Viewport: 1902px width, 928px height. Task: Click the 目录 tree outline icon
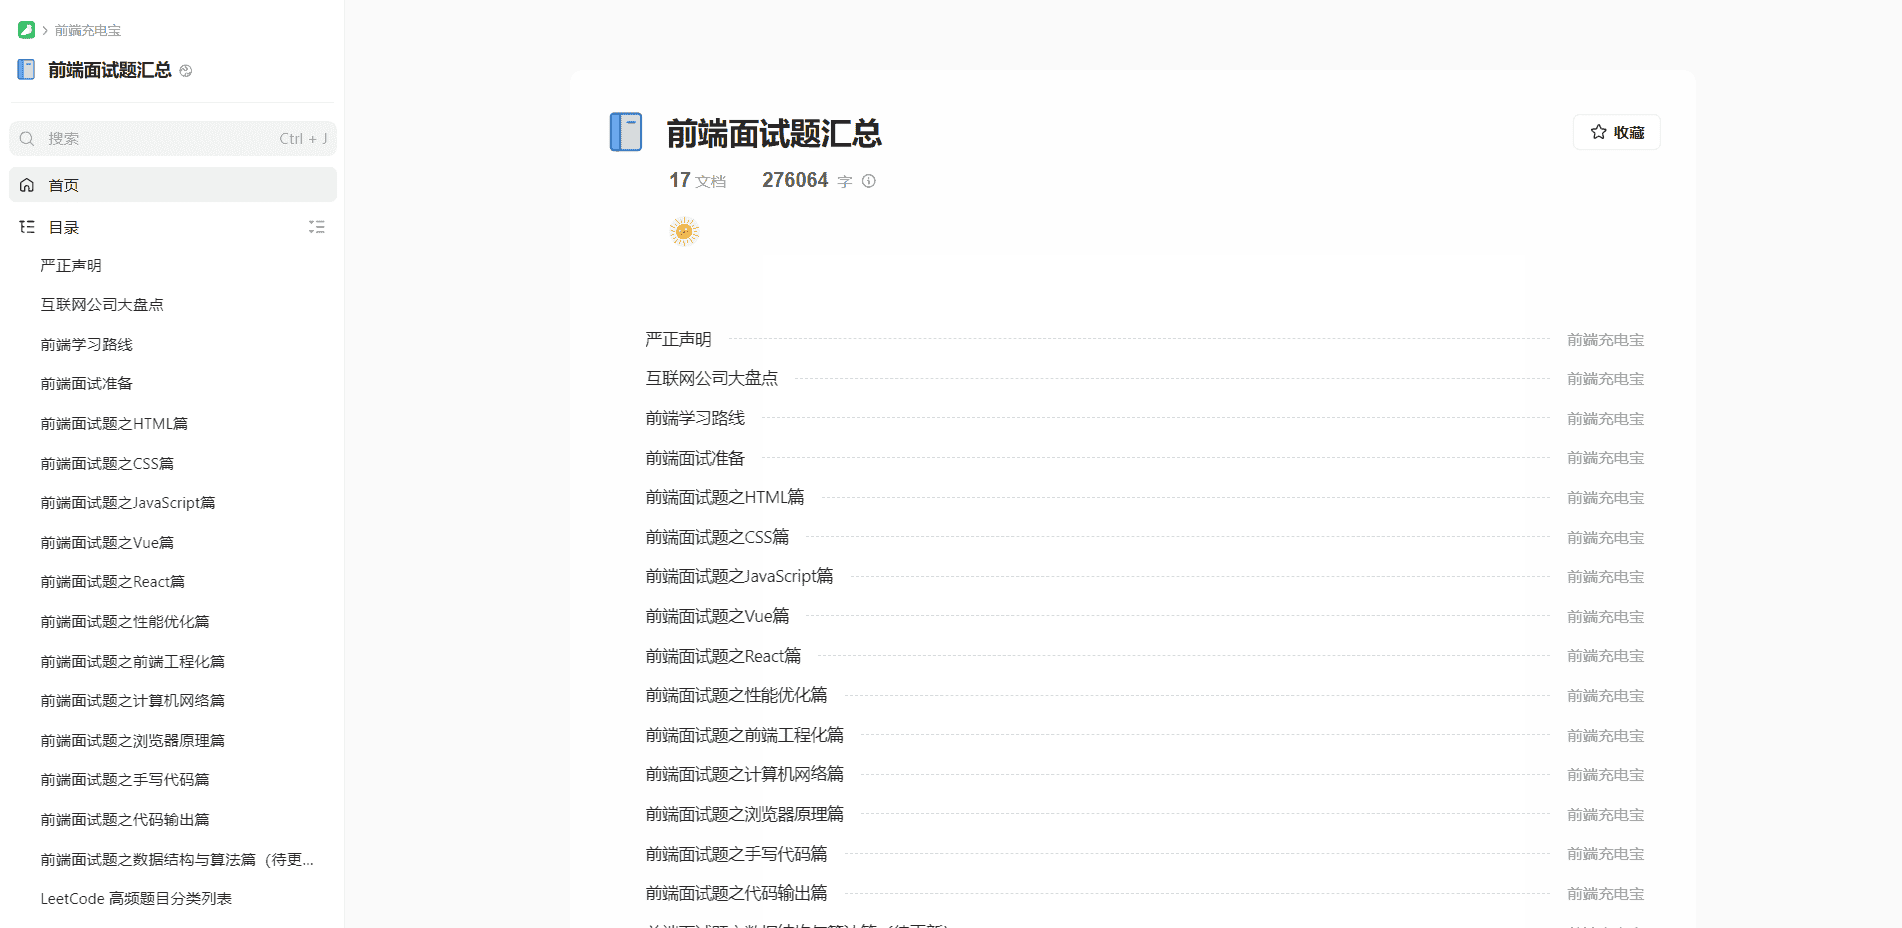[27, 227]
